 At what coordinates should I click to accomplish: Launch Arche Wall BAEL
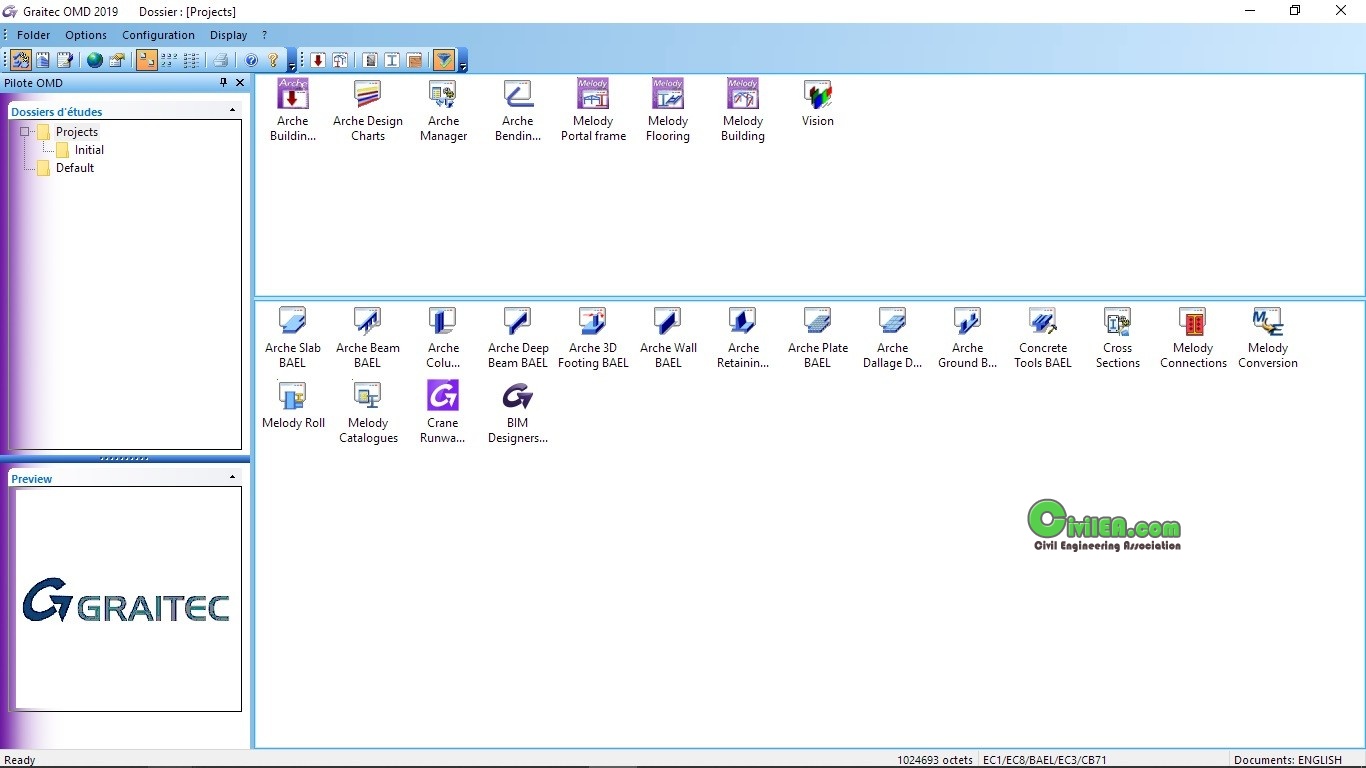tap(668, 337)
